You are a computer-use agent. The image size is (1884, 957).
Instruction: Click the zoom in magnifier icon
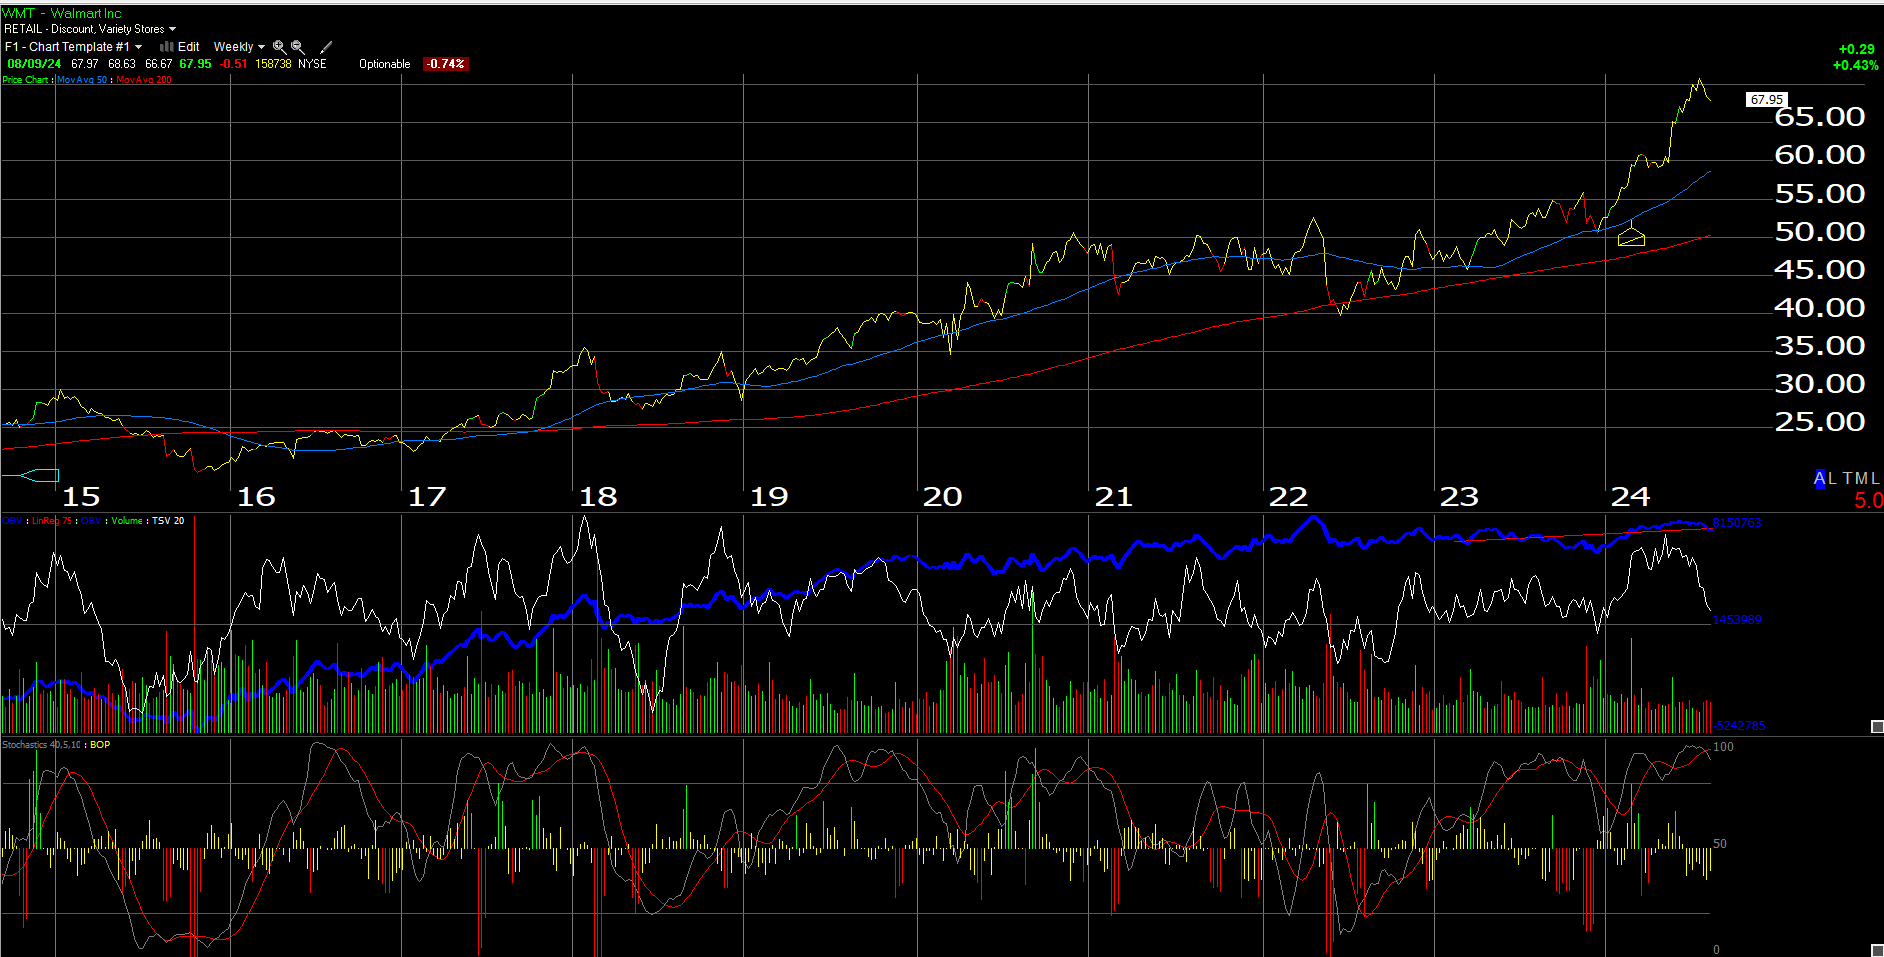[279, 47]
